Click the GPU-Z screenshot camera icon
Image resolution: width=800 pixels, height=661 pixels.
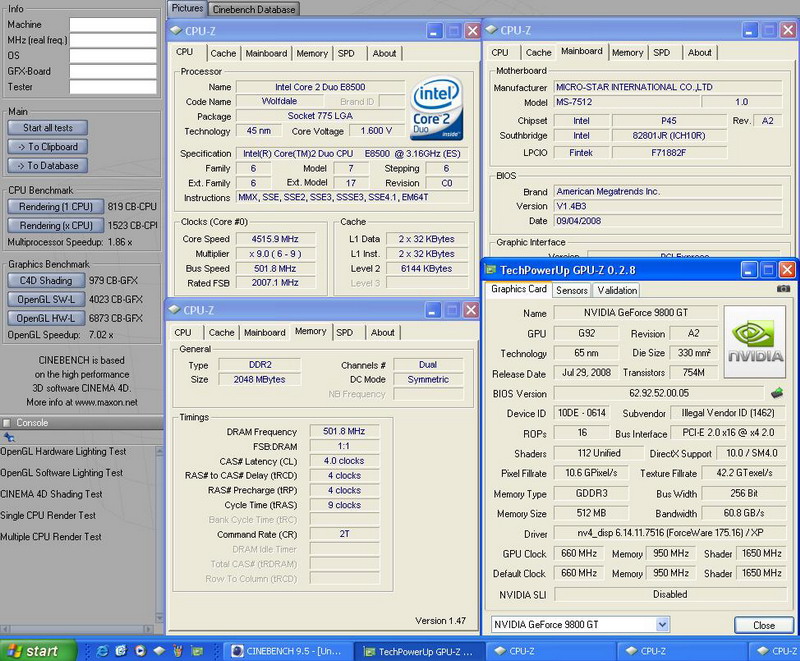[783, 289]
